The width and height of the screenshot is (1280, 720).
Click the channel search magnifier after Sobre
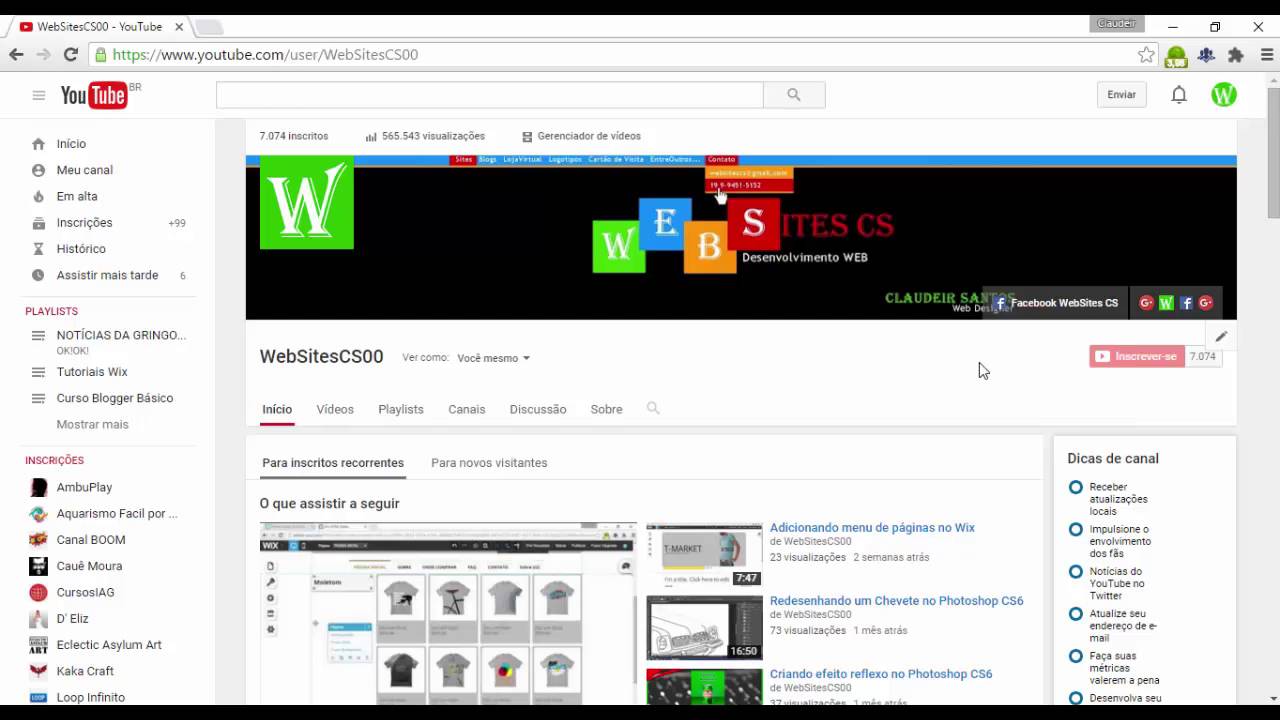coord(653,408)
